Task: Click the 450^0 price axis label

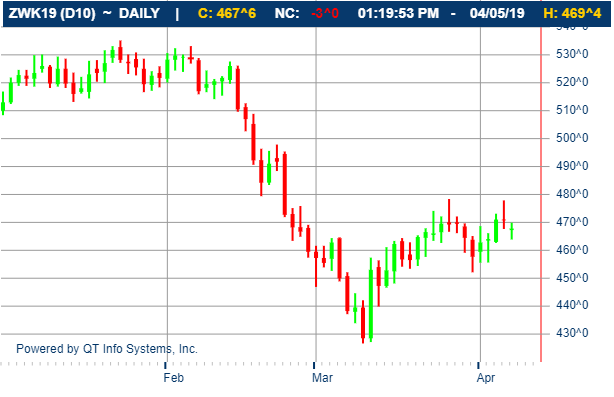Action: point(572,278)
